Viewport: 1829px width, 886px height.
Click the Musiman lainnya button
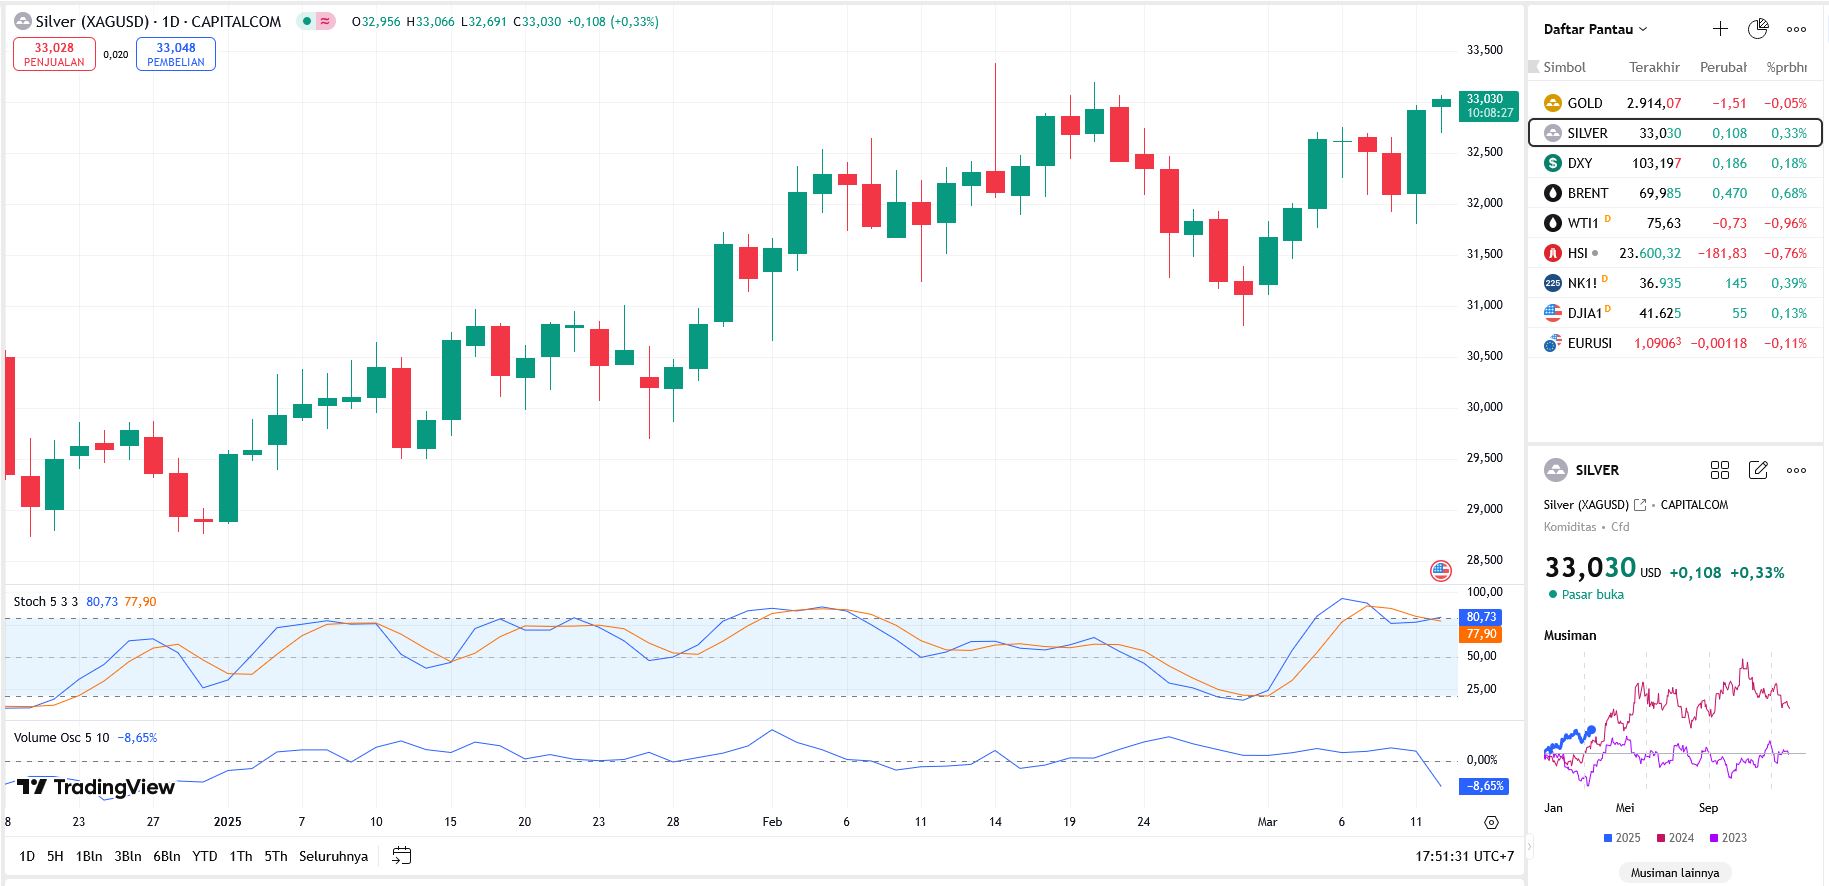(1675, 873)
